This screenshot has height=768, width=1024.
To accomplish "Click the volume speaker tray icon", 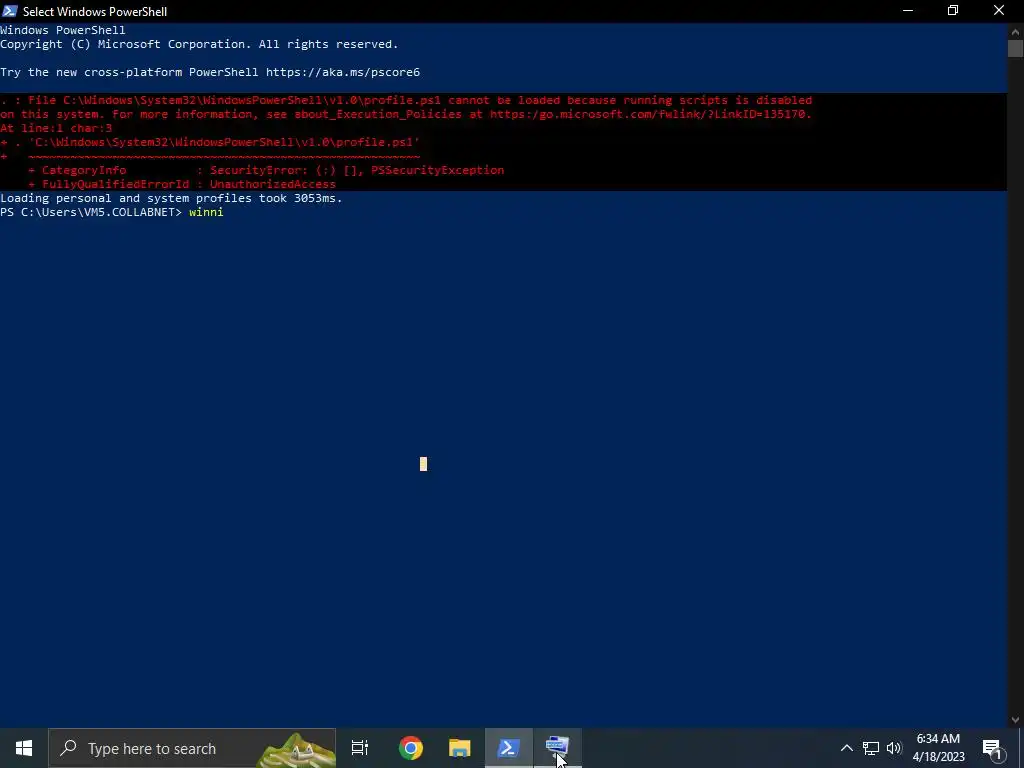I will 894,748.
